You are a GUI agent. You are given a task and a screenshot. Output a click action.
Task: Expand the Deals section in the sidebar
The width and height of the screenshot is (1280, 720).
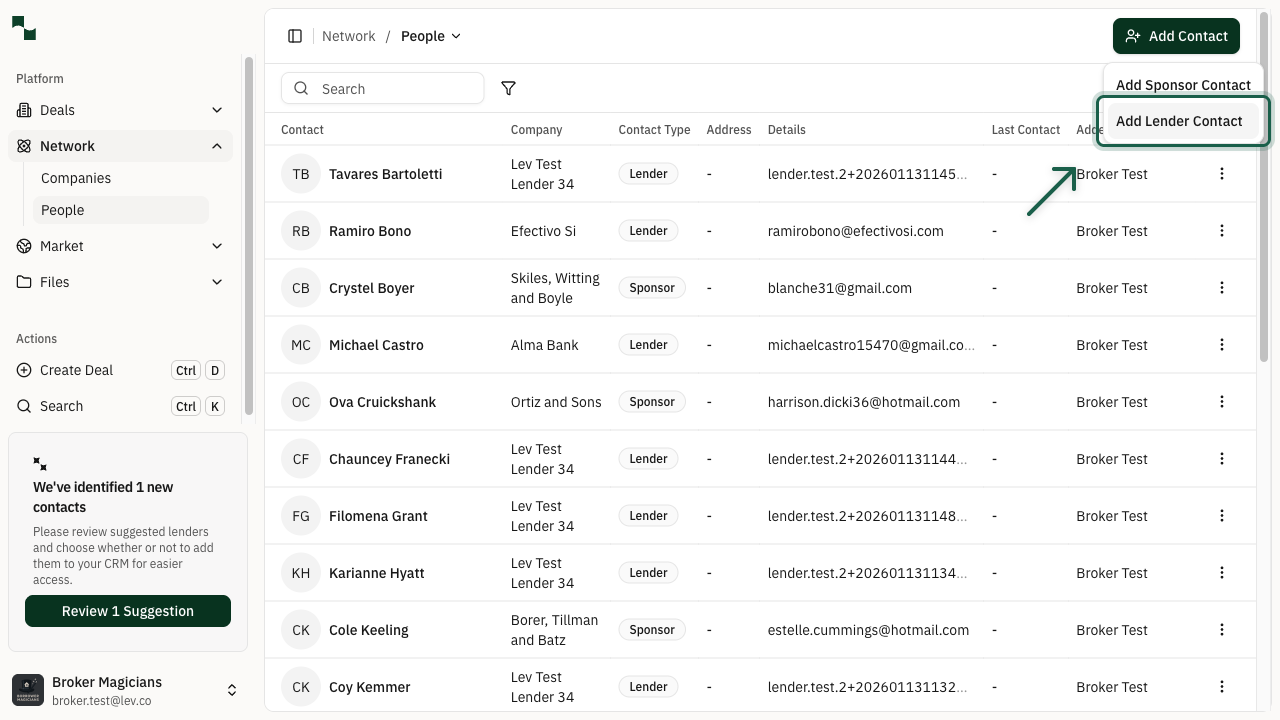pos(217,110)
